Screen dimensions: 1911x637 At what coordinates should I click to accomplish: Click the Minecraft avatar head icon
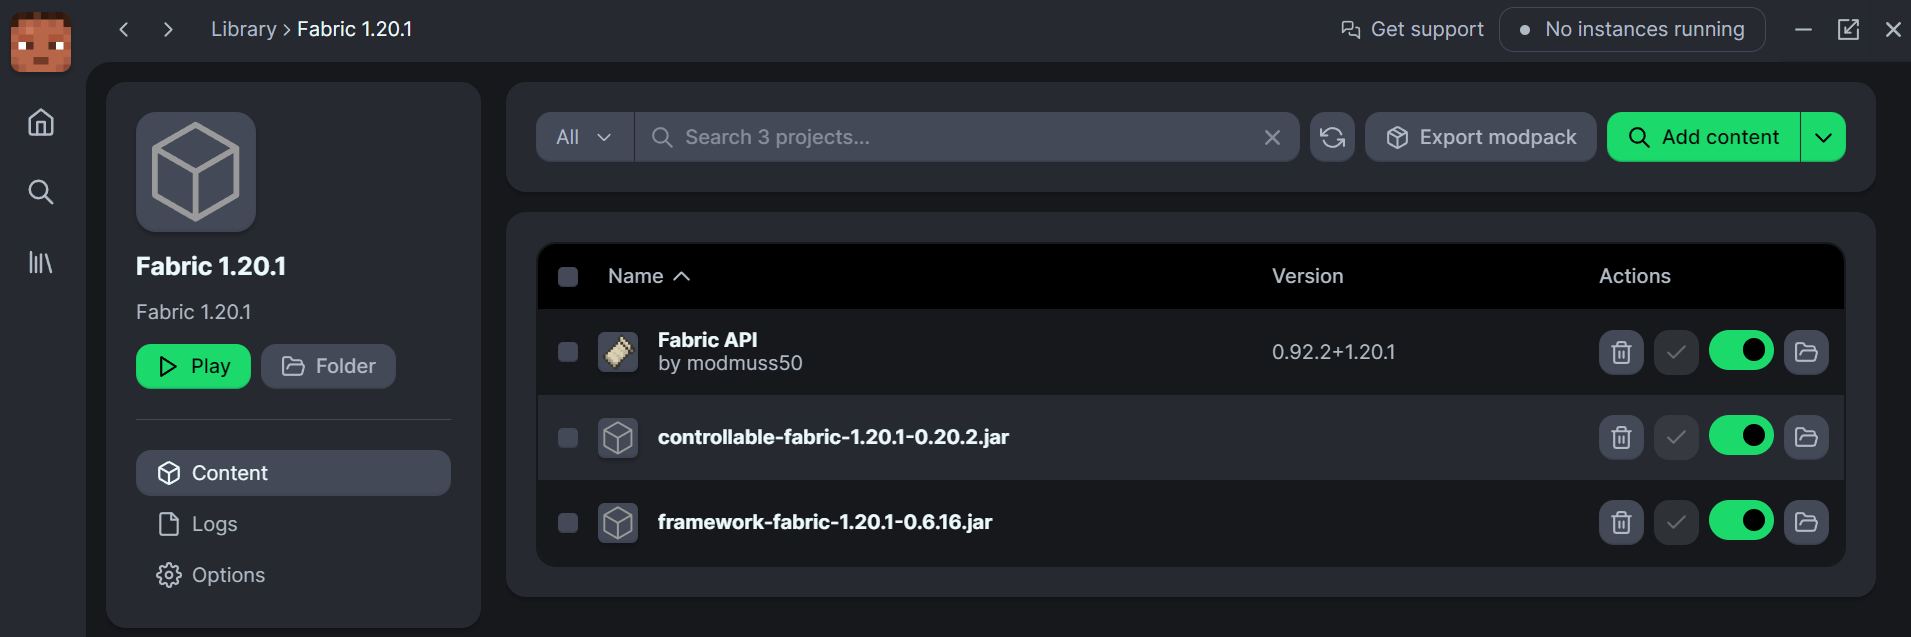click(x=41, y=42)
